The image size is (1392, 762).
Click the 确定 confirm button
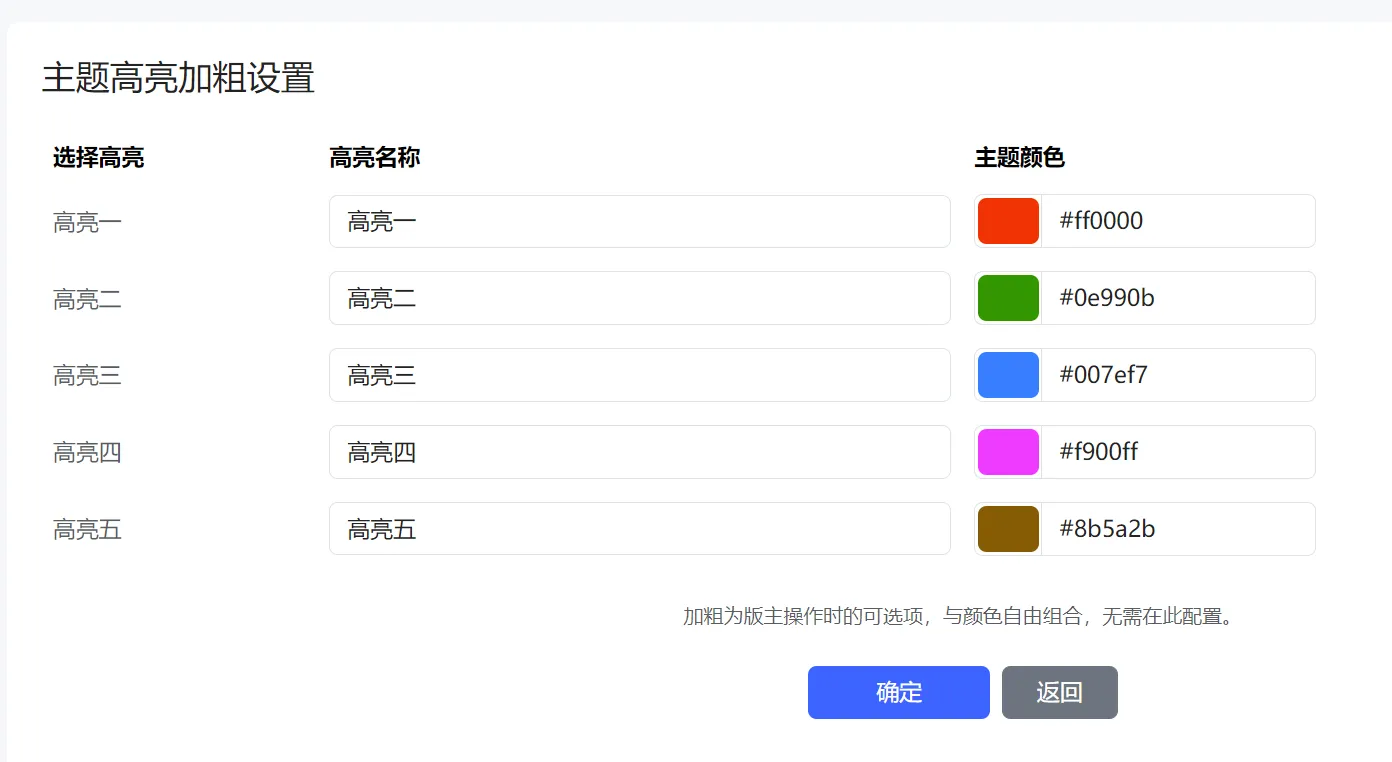pyautogui.click(x=899, y=692)
